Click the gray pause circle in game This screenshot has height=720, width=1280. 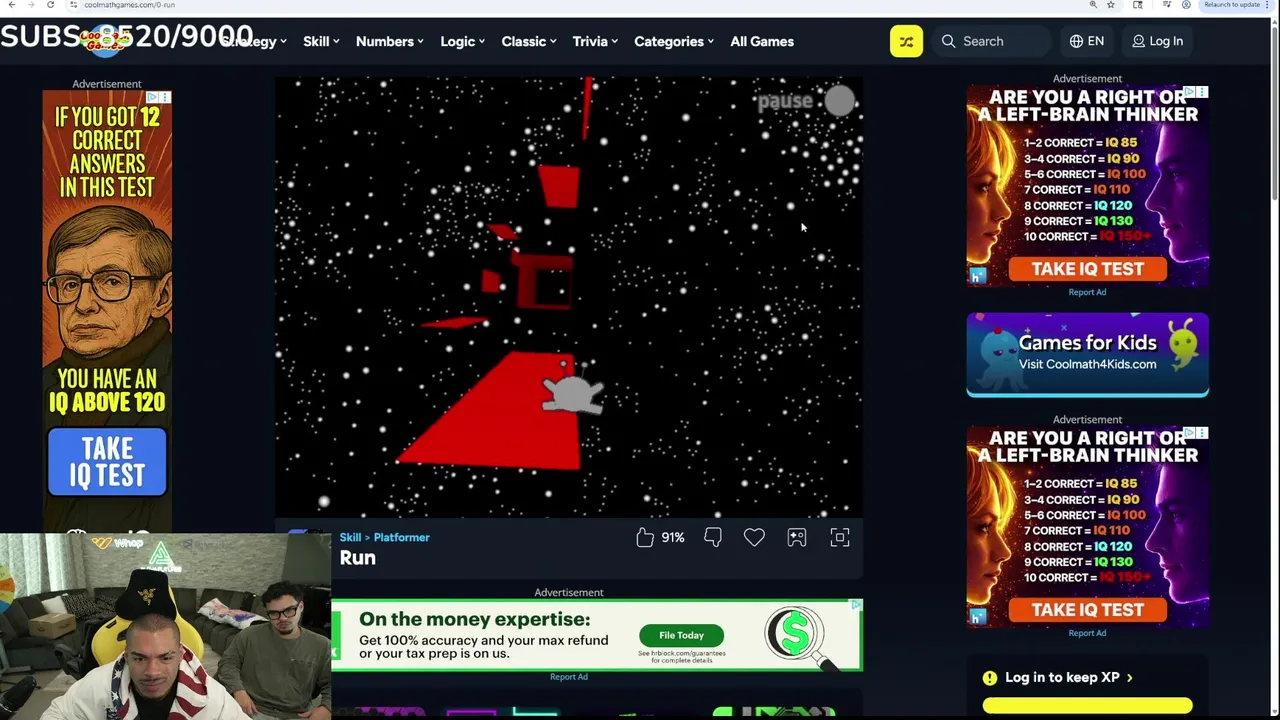[840, 100]
